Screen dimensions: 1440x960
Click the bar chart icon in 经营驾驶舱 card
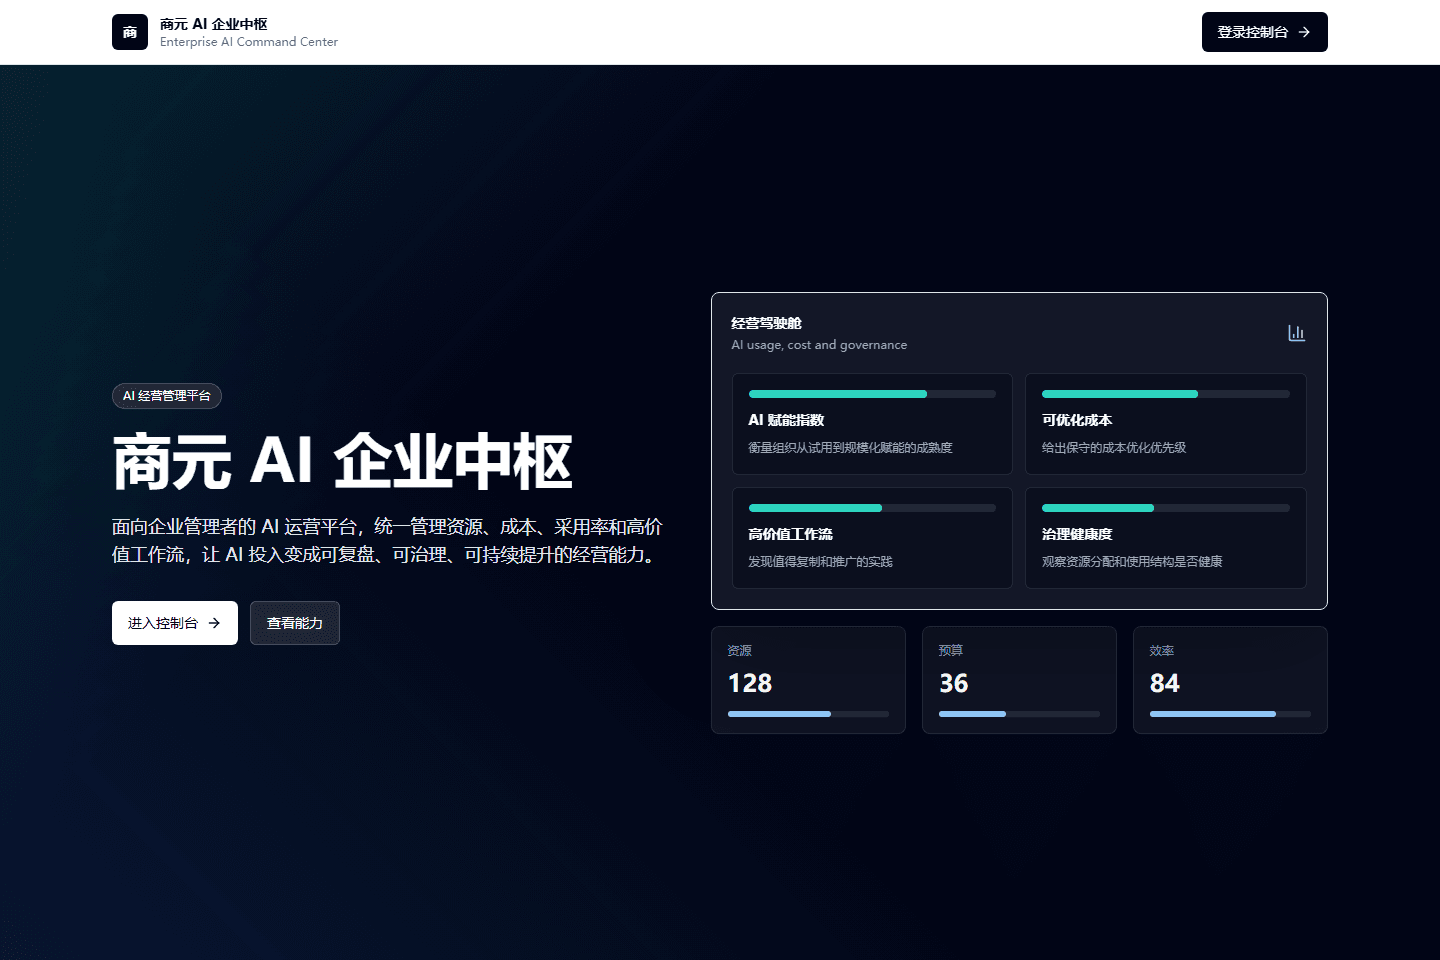pos(1296,333)
